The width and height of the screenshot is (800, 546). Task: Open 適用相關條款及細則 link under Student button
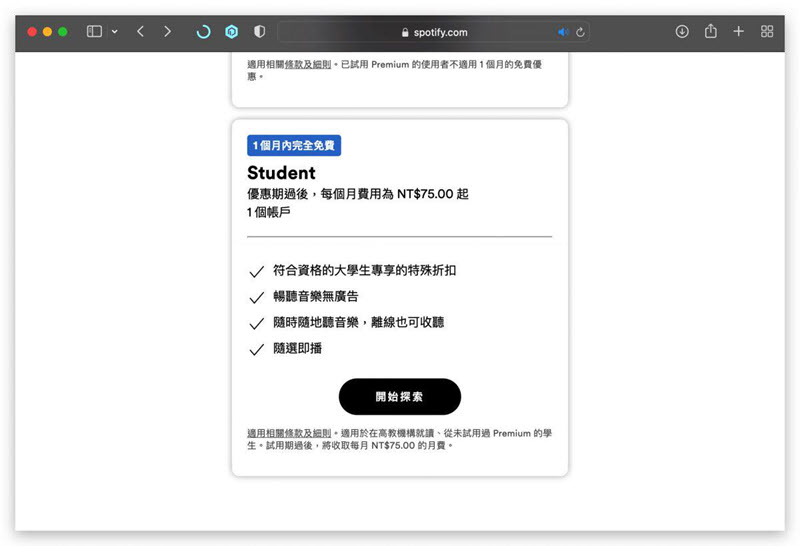[289, 433]
